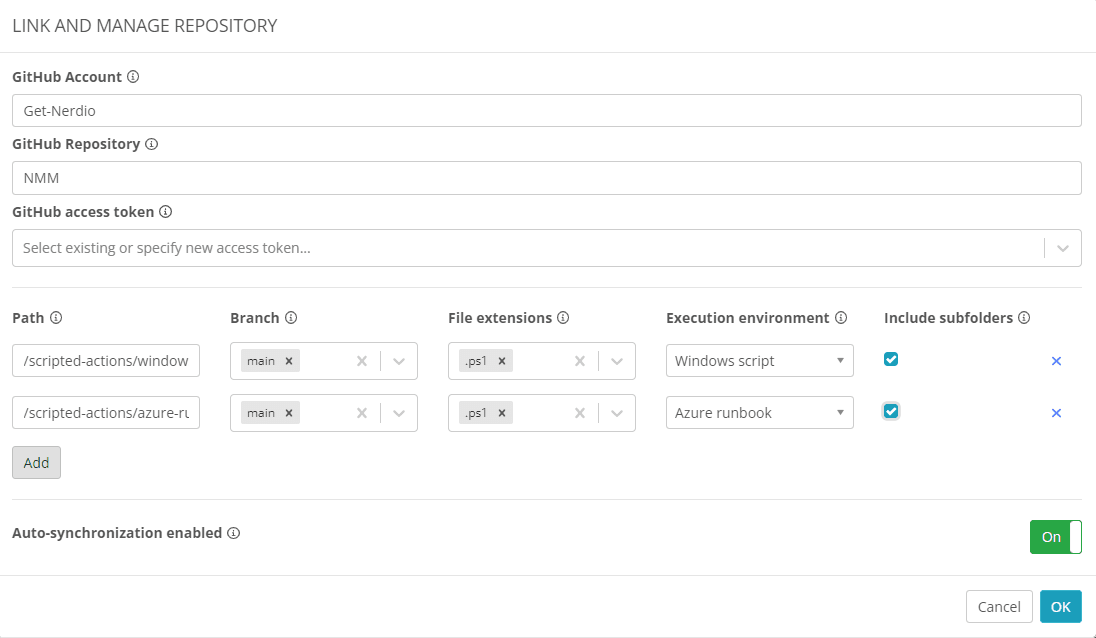Image resolution: width=1096 pixels, height=638 pixels.
Task: Click the GitHub Repository input field
Action: pyautogui.click(x=546, y=178)
